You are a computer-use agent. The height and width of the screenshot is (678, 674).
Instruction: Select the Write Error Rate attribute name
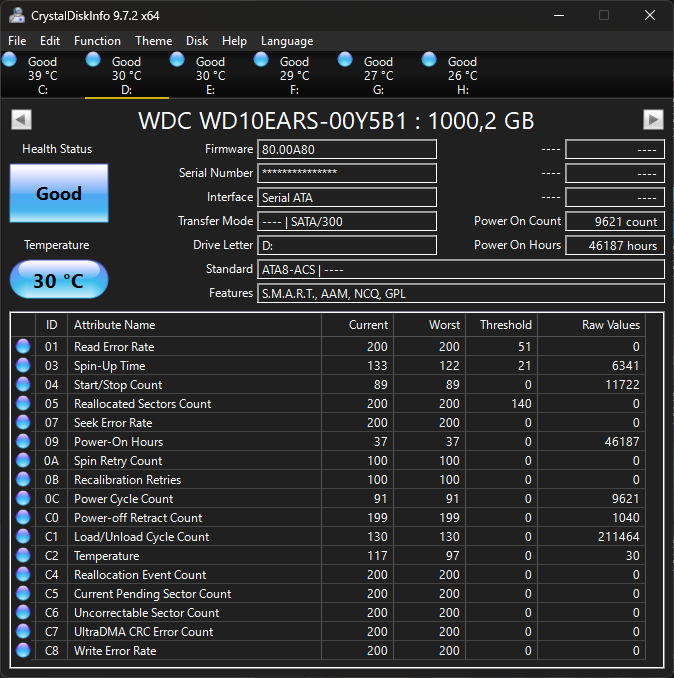pos(115,651)
